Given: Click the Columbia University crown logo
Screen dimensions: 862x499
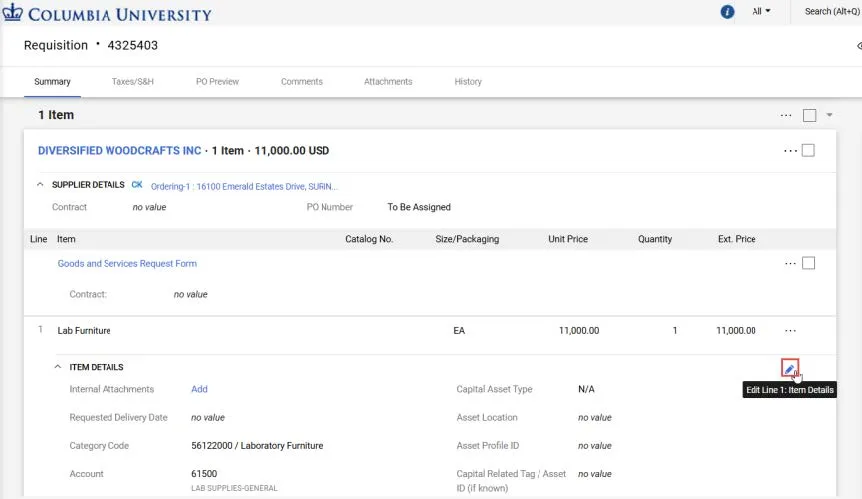Looking at the screenshot, I should click(13, 13).
